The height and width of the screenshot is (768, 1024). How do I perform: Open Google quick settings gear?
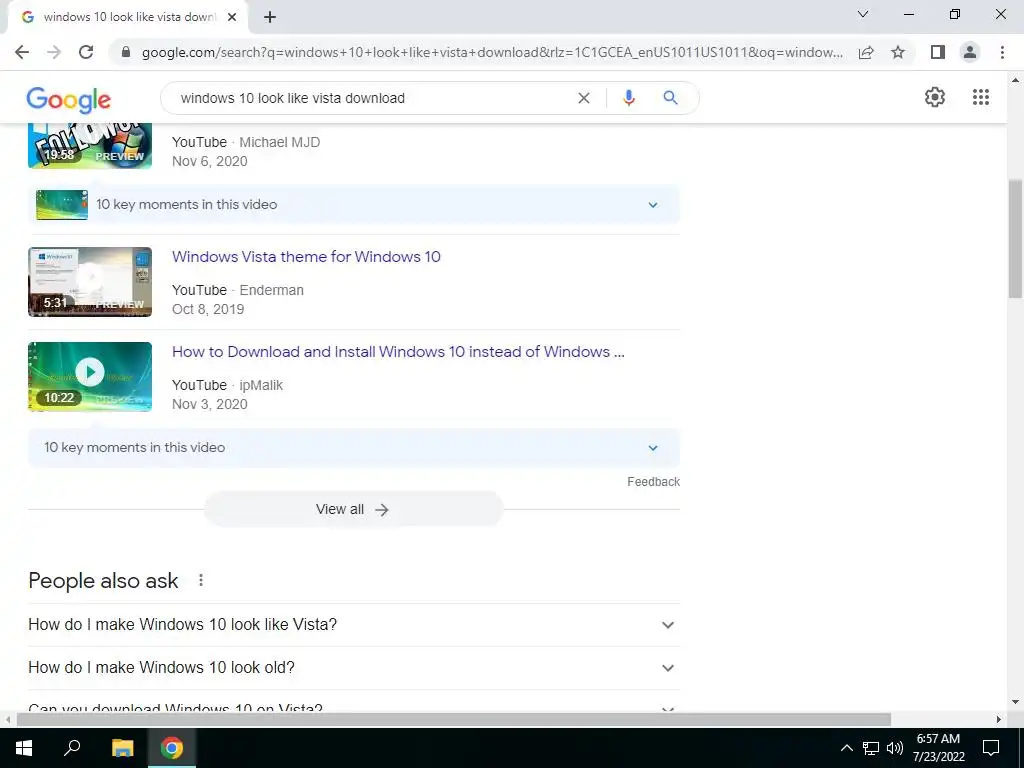point(935,97)
